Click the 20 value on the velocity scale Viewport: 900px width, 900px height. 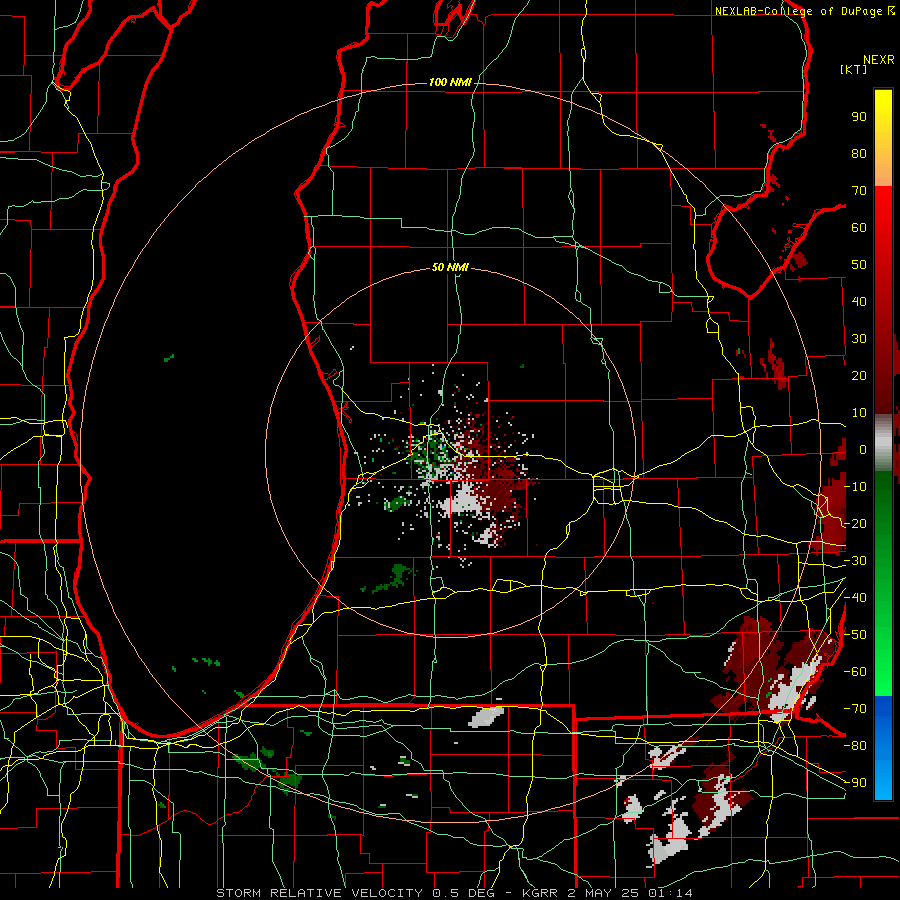[859, 376]
